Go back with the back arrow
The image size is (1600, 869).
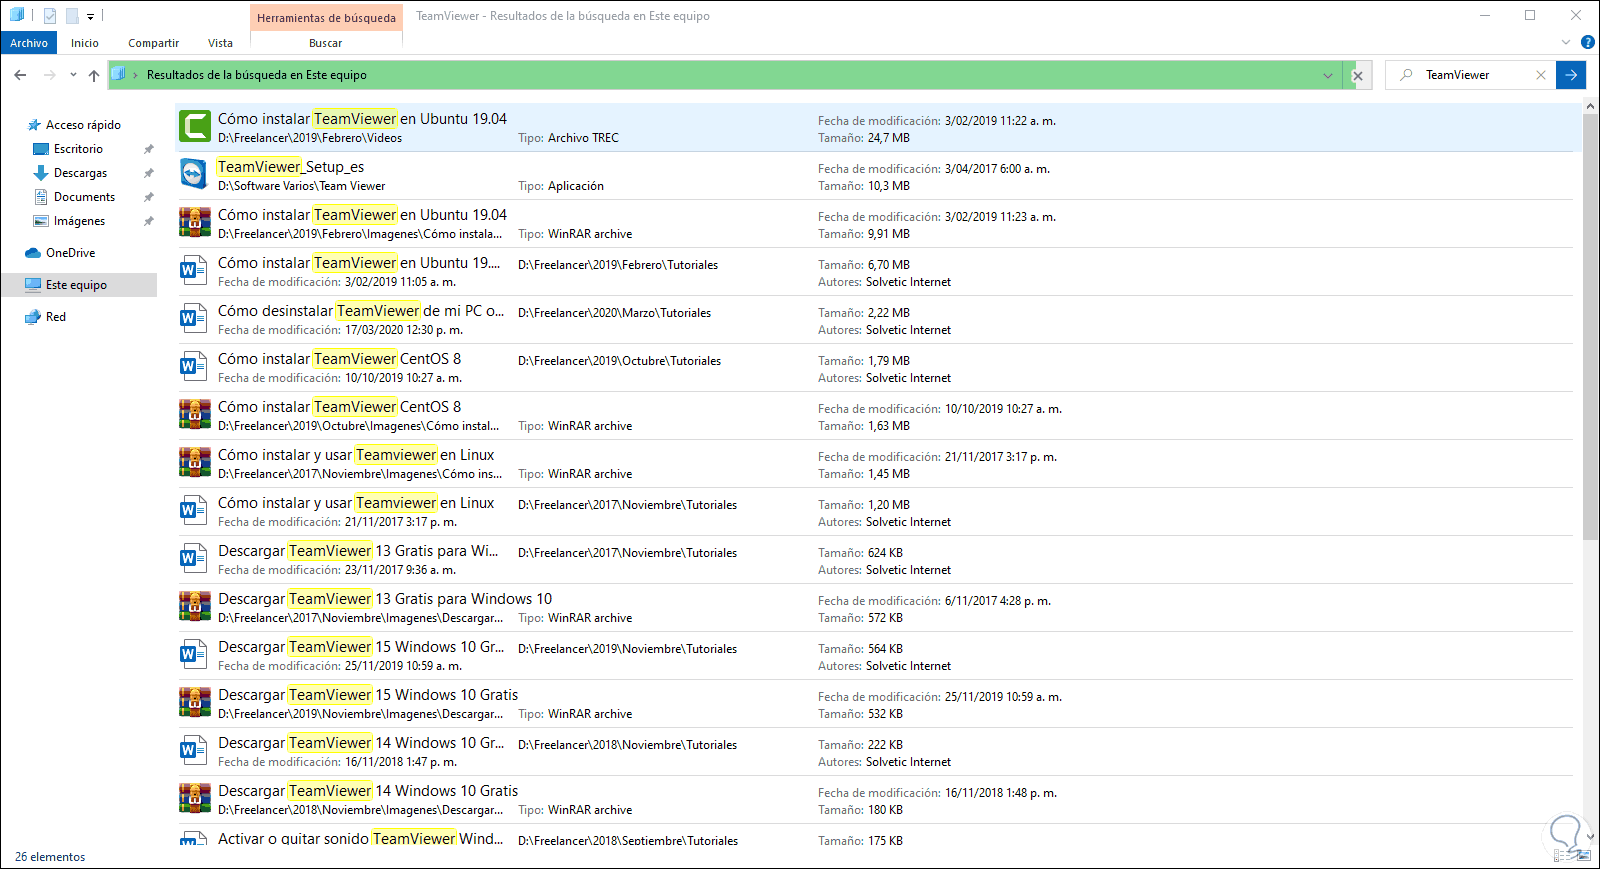coord(20,75)
